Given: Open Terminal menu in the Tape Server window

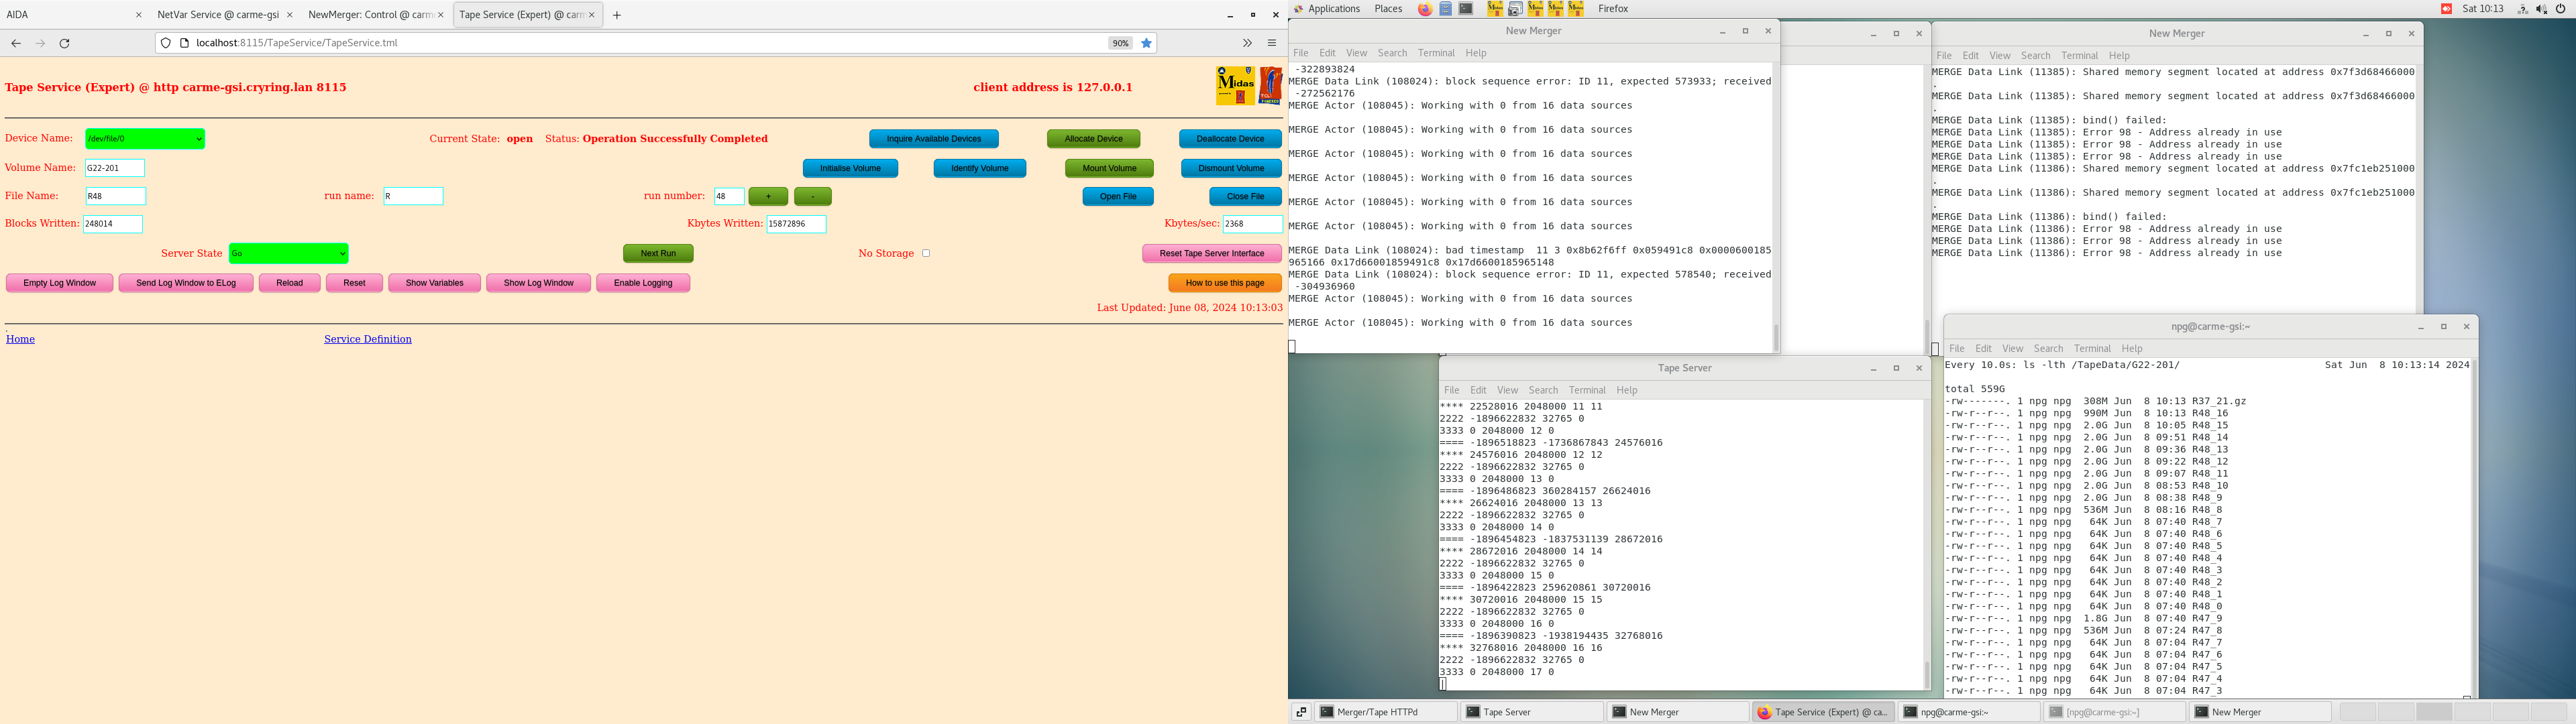Looking at the screenshot, I should pos(1587,390).
